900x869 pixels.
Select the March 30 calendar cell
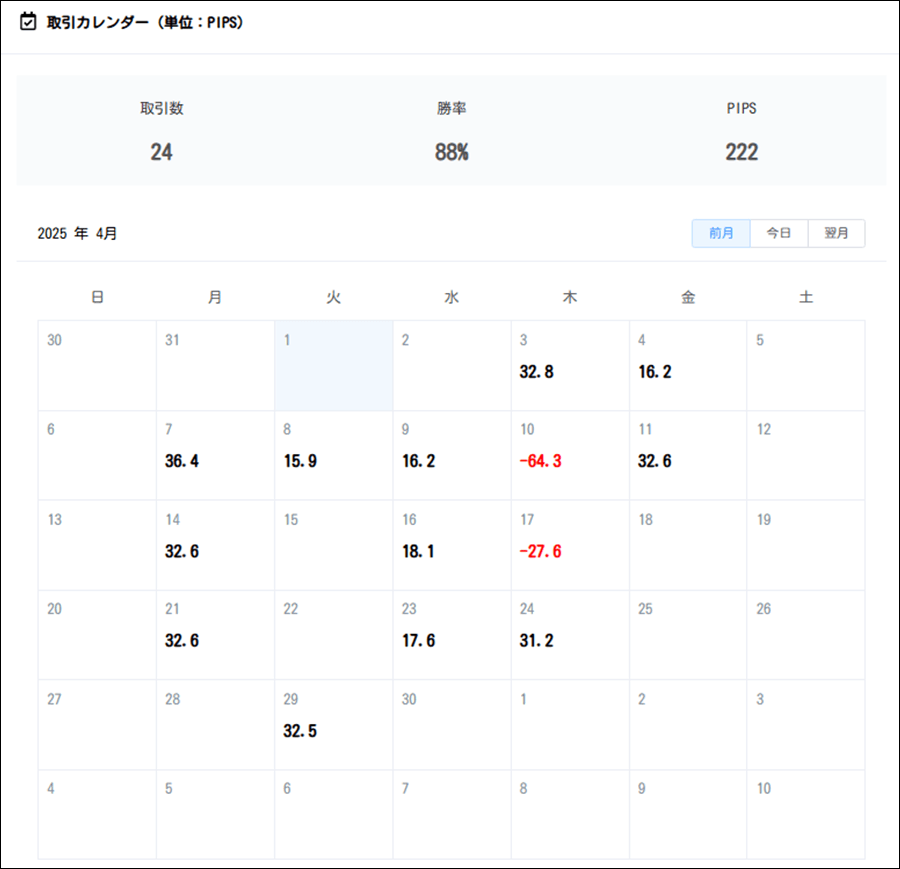click(x=97, y=366)
